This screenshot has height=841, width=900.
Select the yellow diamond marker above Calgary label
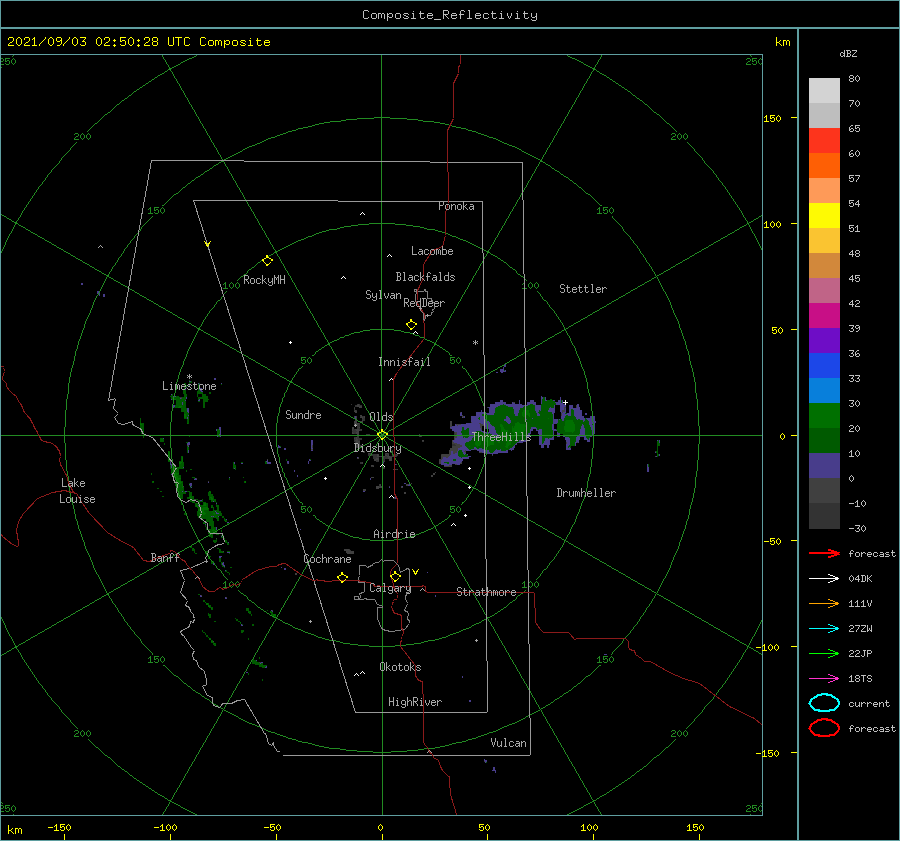[395, 576]
